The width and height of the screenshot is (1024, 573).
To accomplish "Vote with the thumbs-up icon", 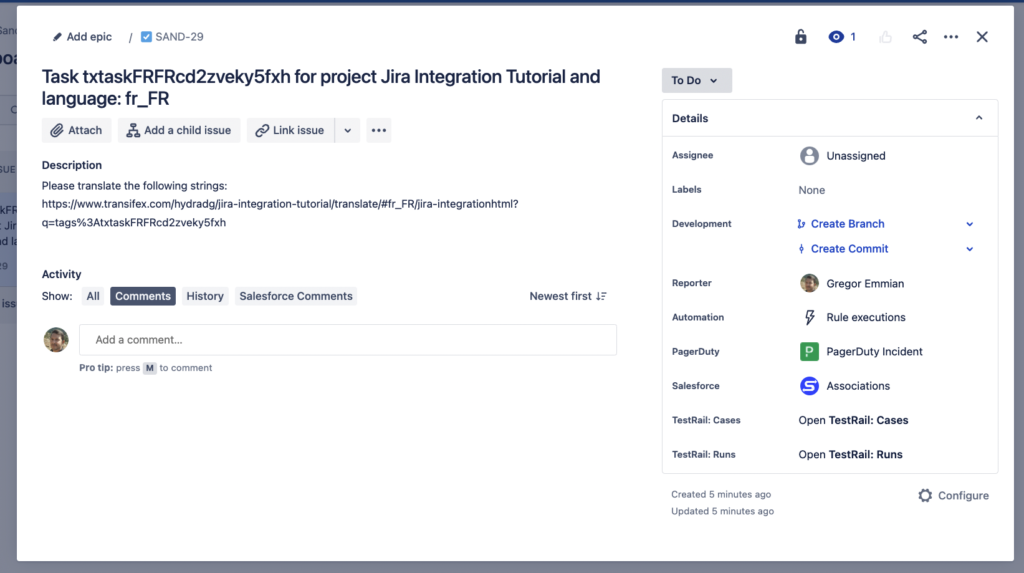I will tap(886, 37).
